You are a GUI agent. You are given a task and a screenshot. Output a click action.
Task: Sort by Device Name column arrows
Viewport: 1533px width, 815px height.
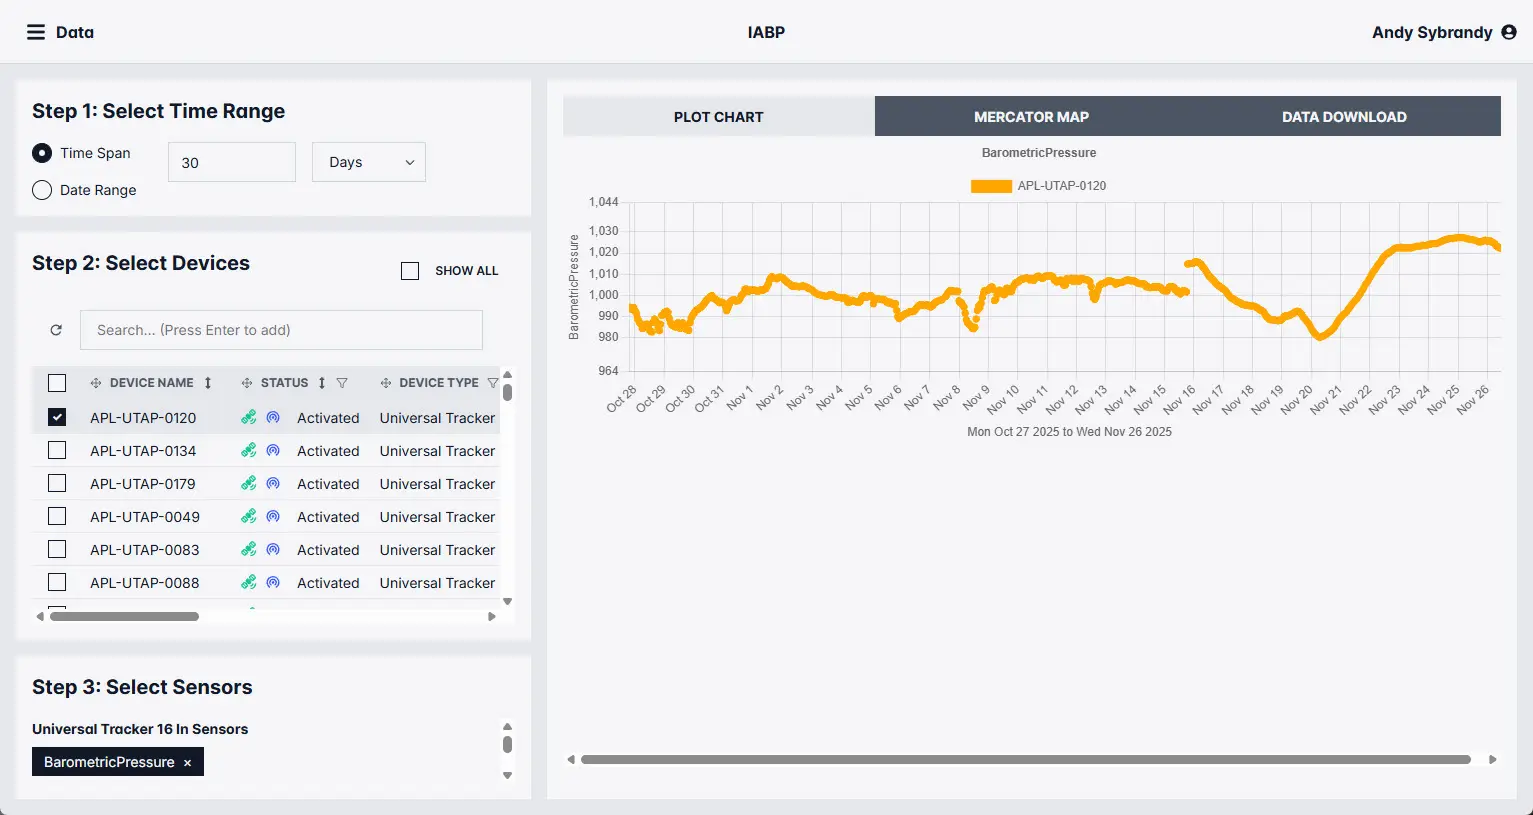[208, 383]
